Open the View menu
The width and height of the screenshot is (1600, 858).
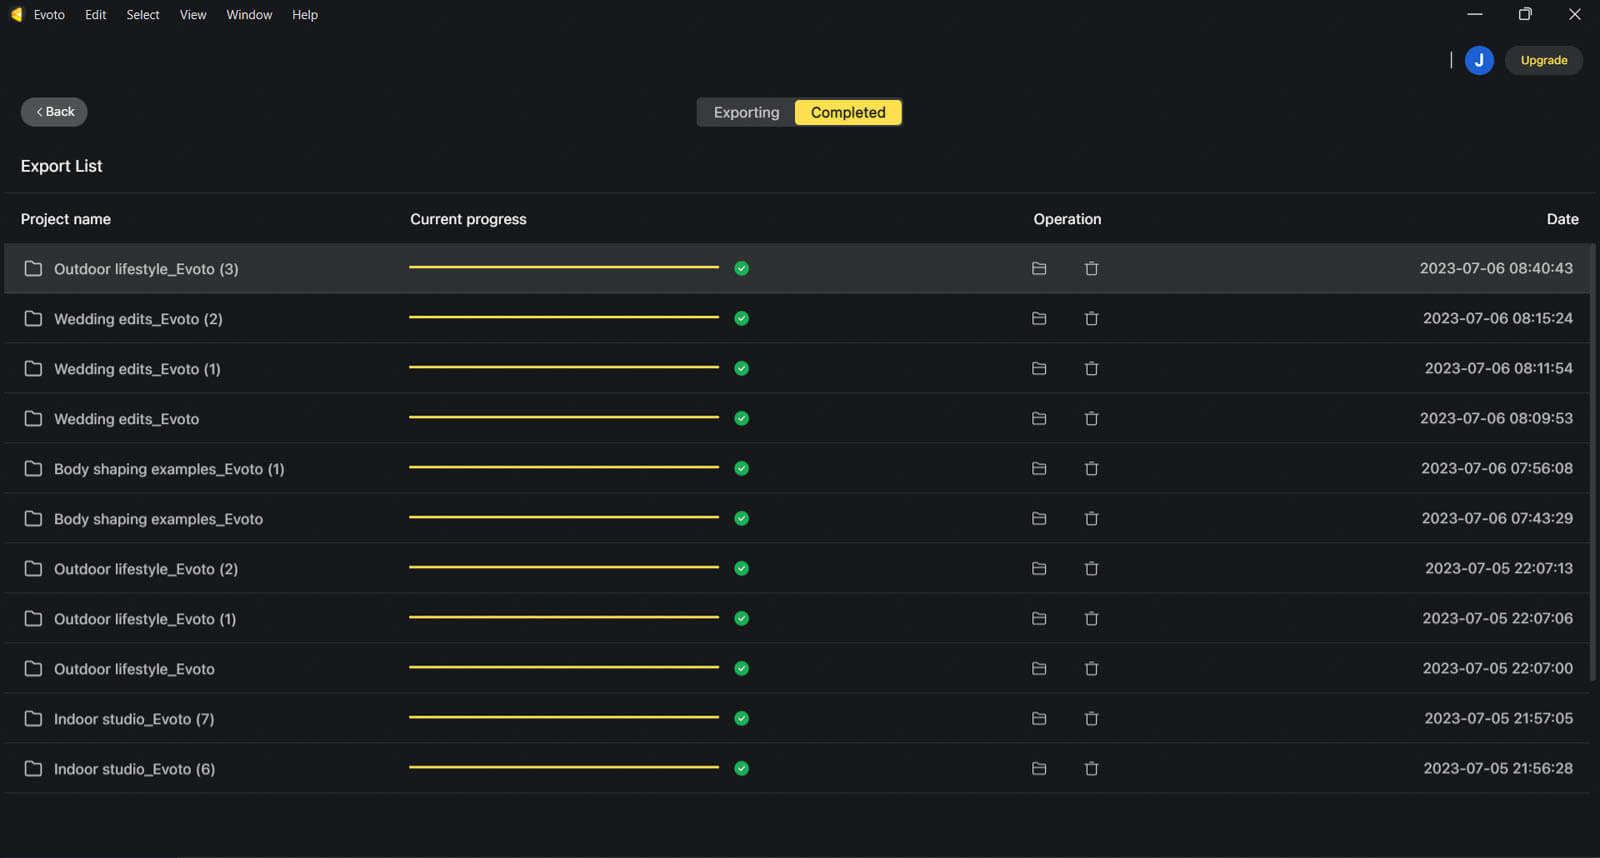click(x=193, y=15)
